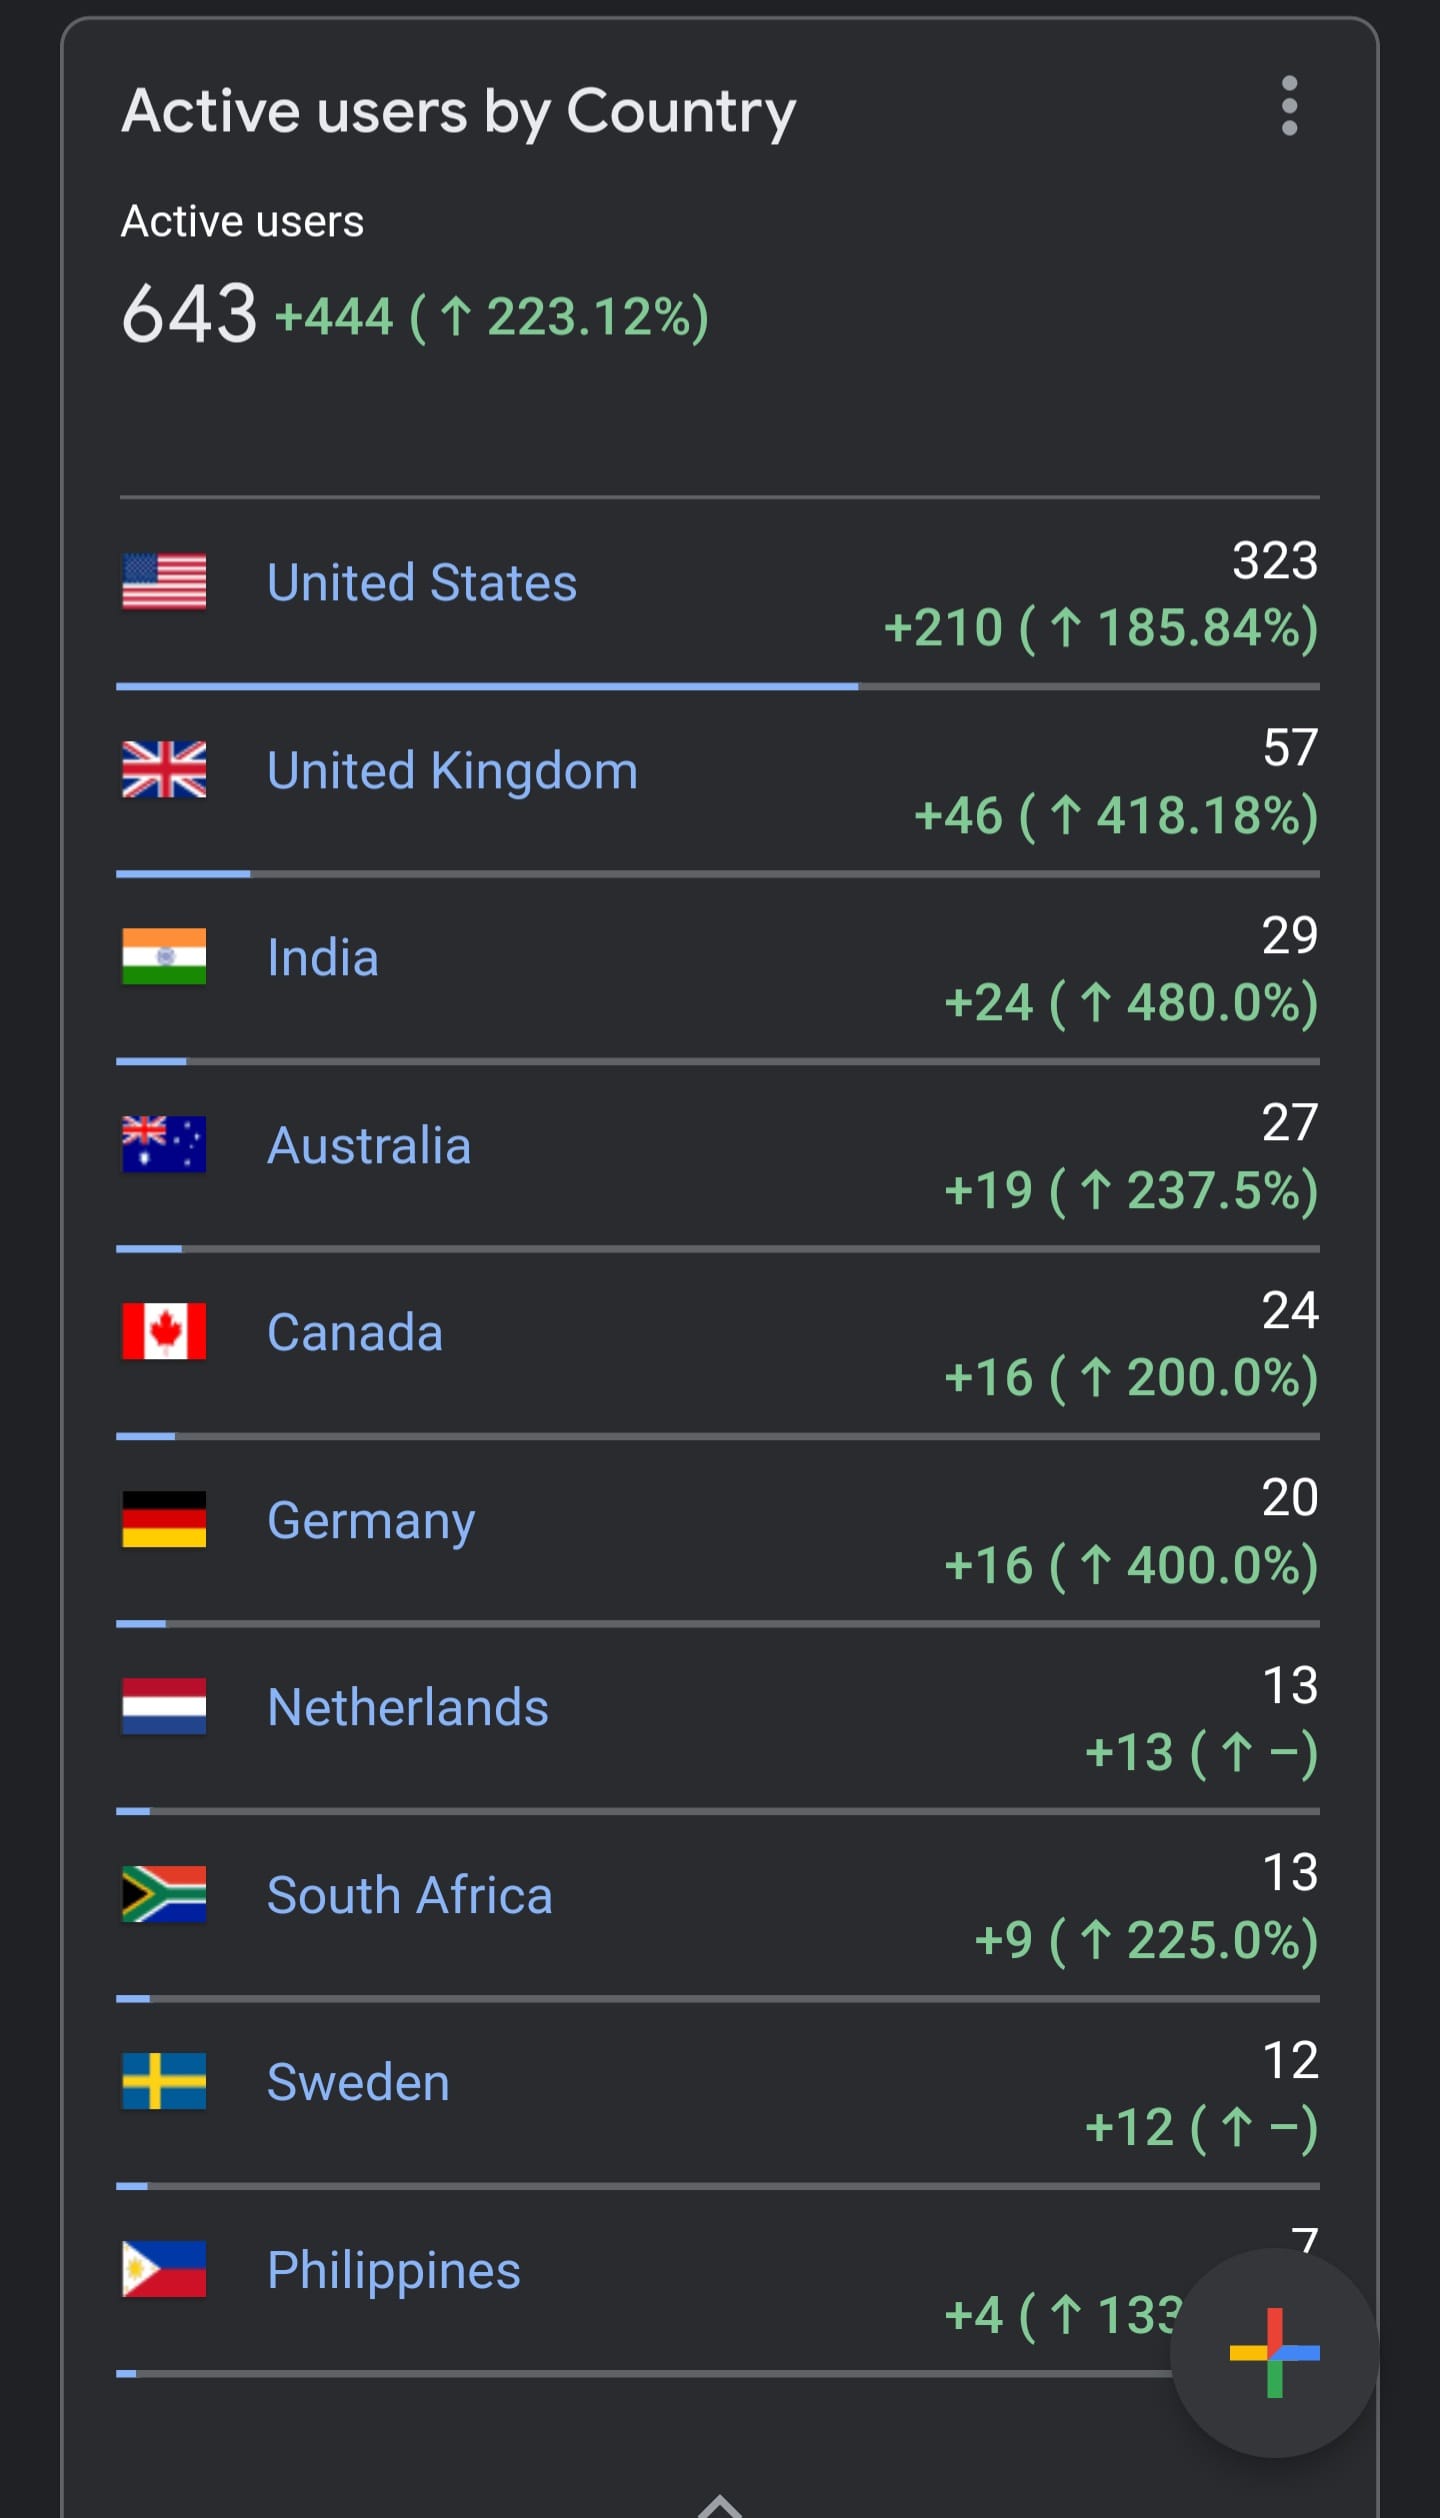Viewport: 1440px width, 2518px height.
Task: Click the 643 total active users value
Action: tap(189, 313)
